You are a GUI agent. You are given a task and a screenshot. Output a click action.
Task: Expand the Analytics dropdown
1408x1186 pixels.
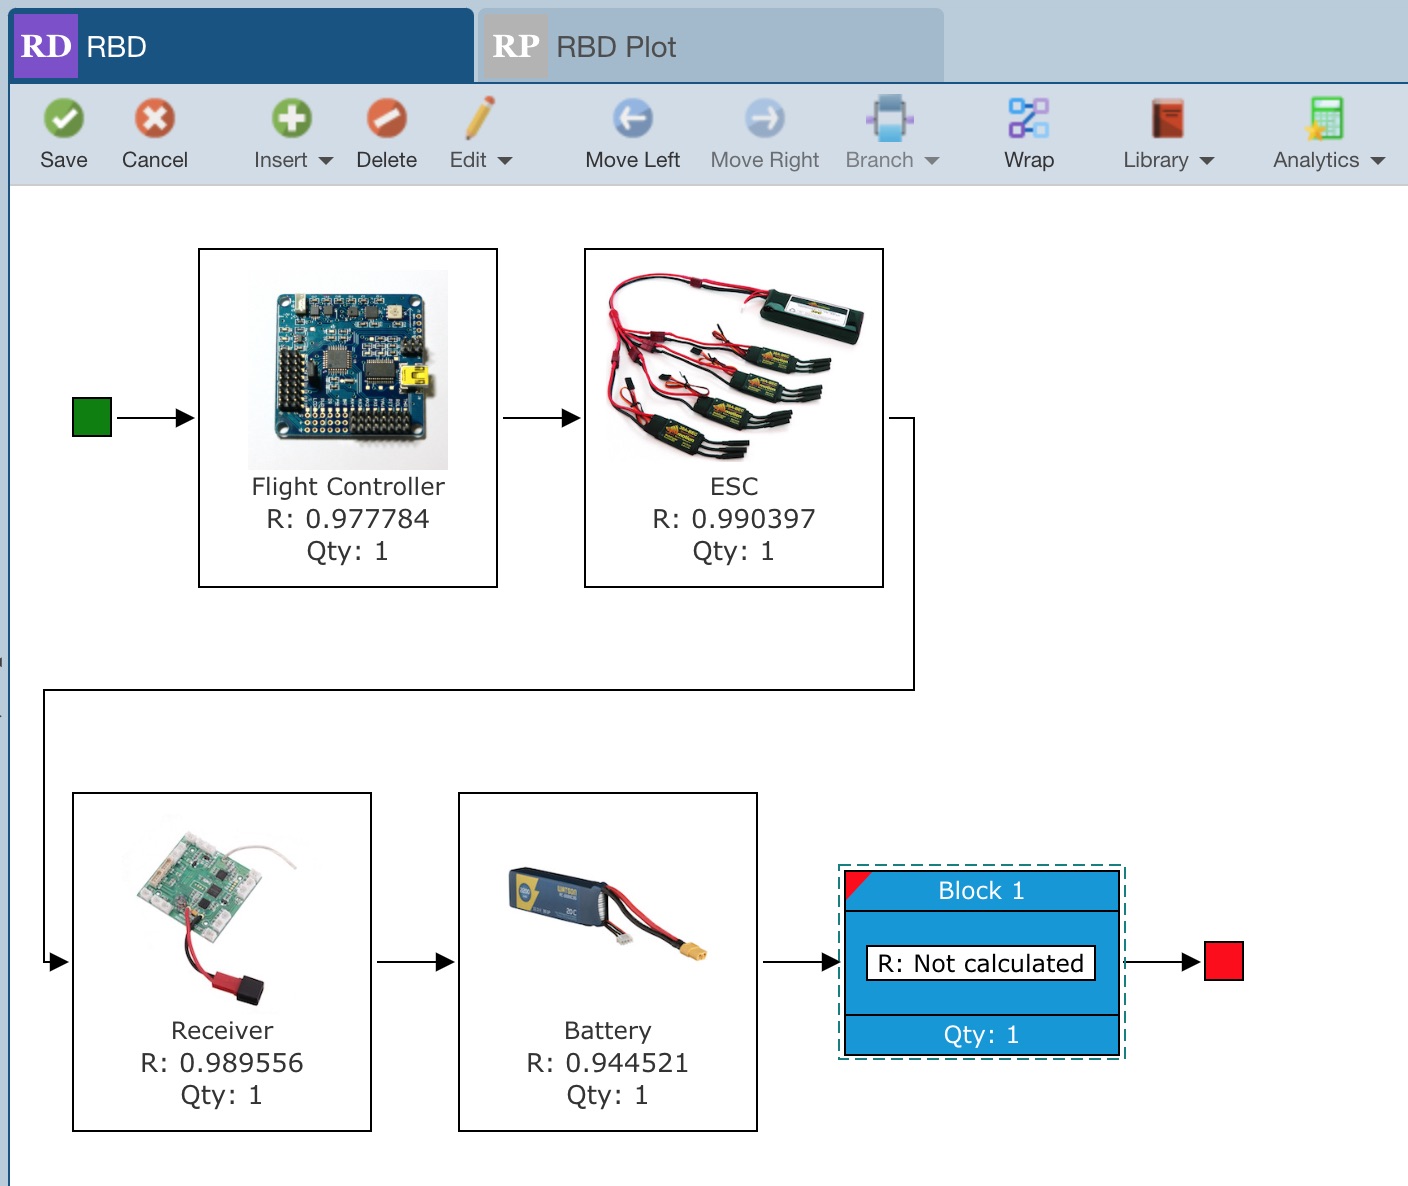tap(1378, 160)
